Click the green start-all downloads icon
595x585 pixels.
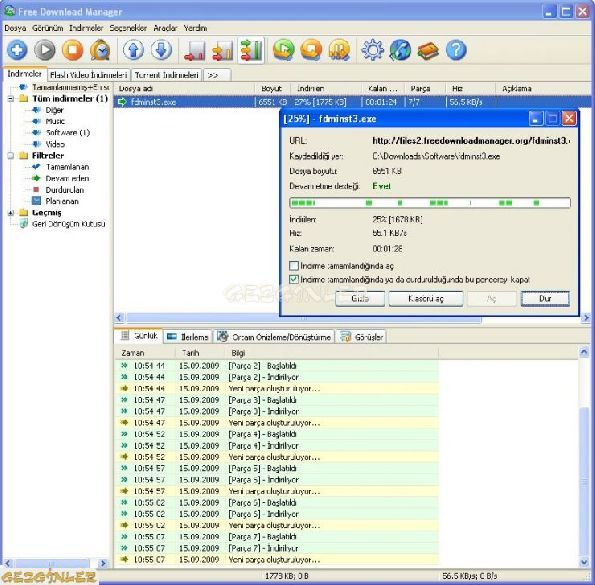click(x=283, y=50)
